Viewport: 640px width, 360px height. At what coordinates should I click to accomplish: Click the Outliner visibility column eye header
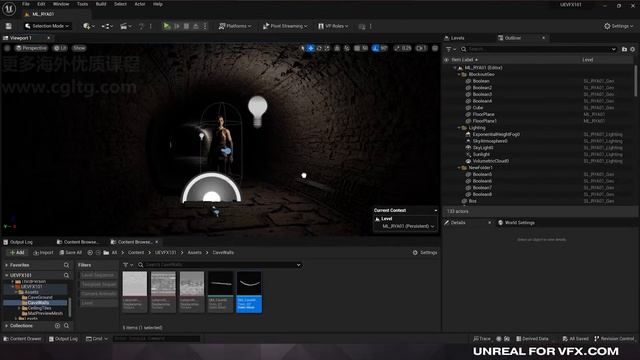coord(446,60)
